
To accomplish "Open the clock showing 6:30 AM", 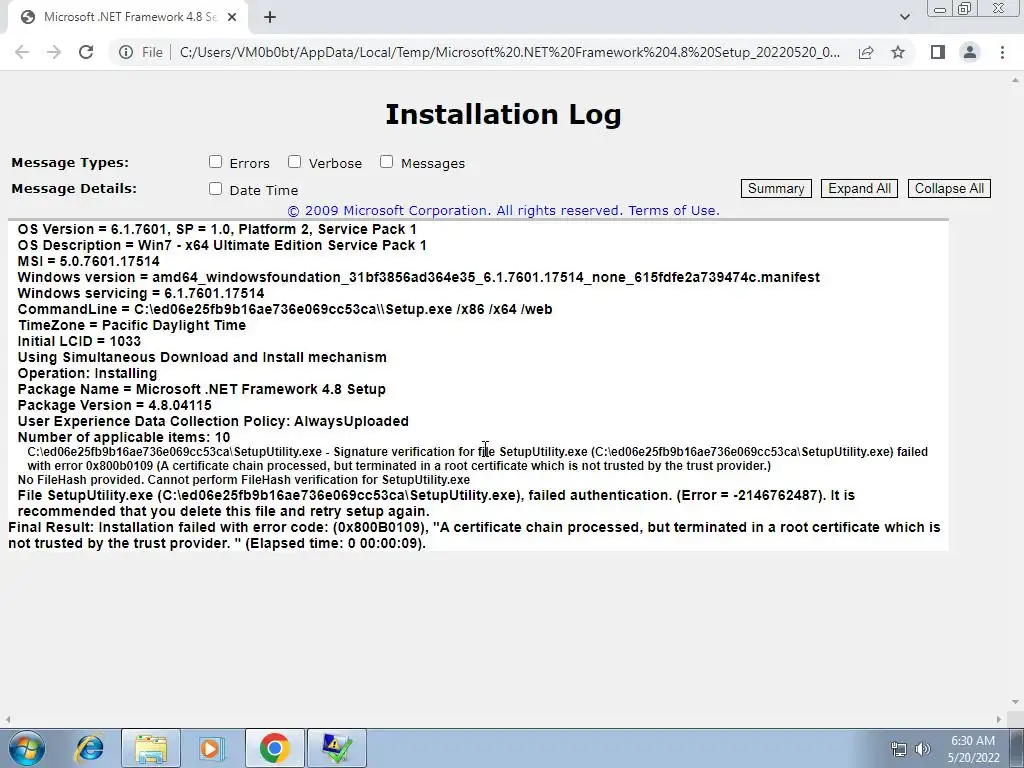I will click(x=974, y=749).
